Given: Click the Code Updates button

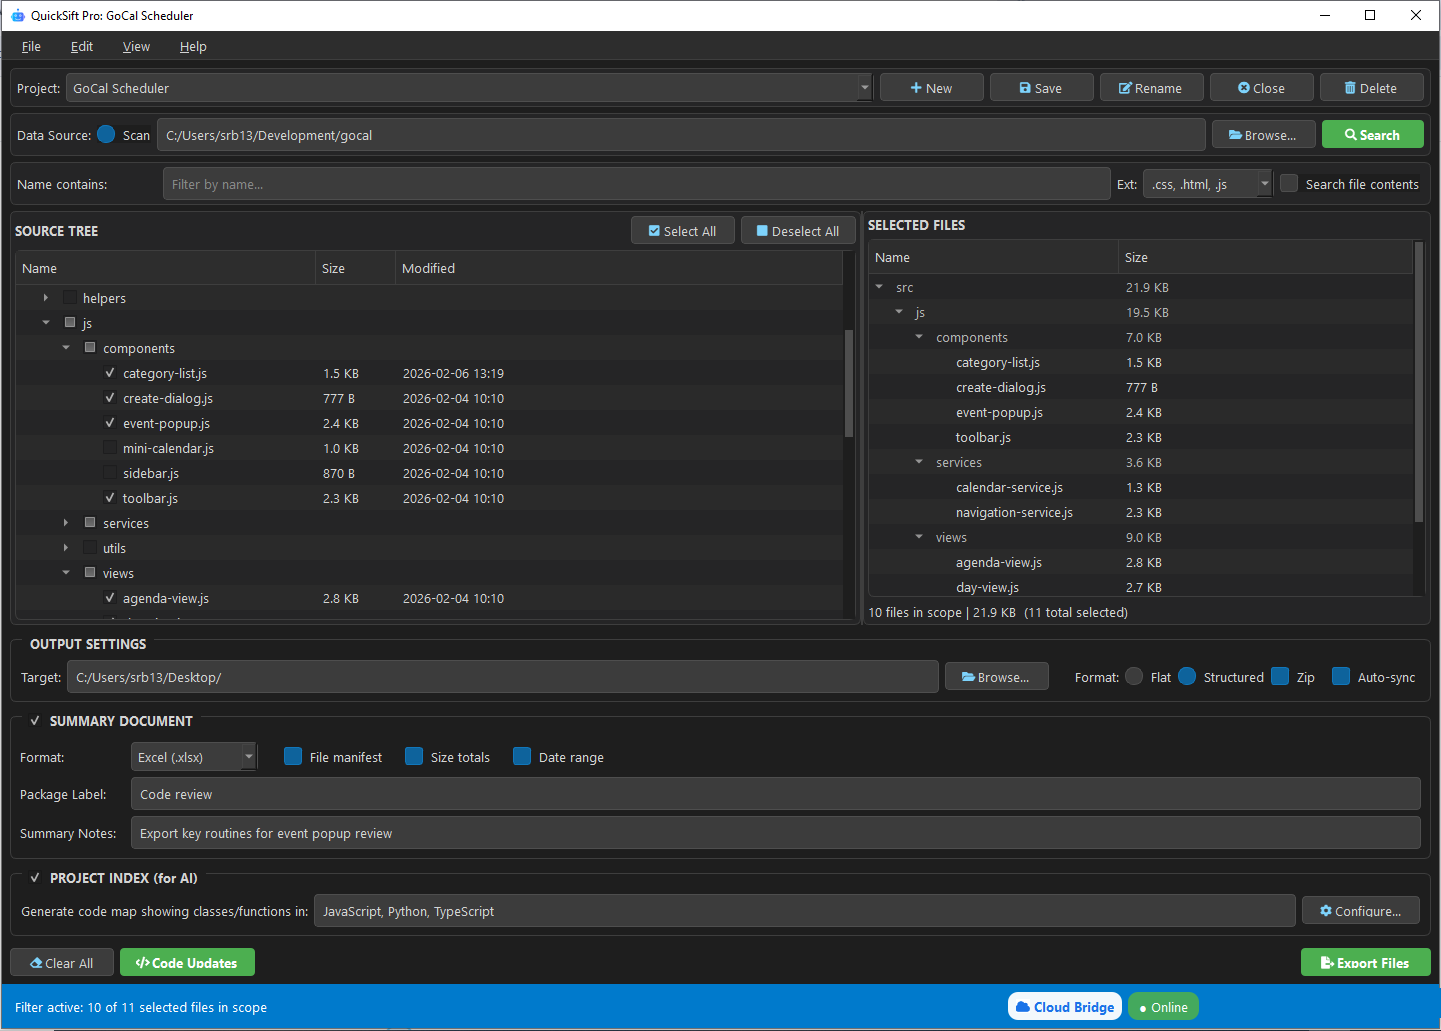Looking at the screenshot, I should point(187,963).
